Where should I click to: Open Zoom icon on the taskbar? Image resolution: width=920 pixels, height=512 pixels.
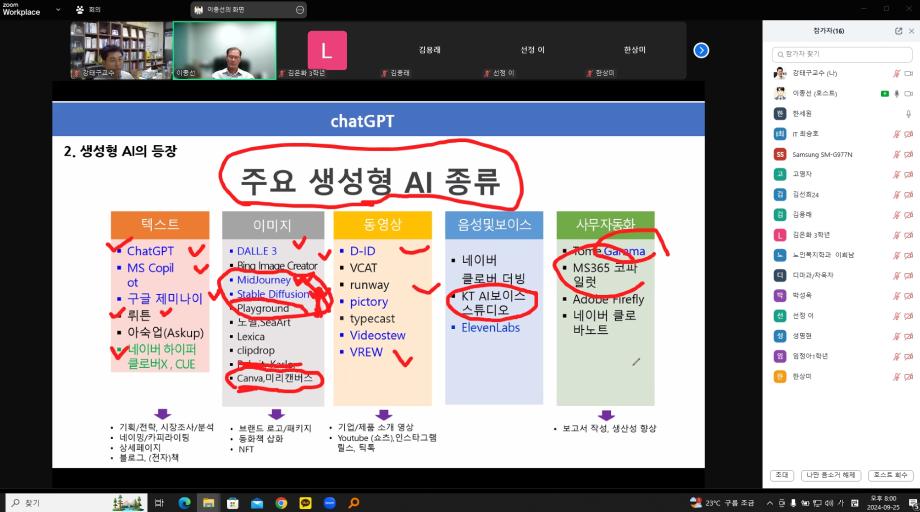point(330,503)
